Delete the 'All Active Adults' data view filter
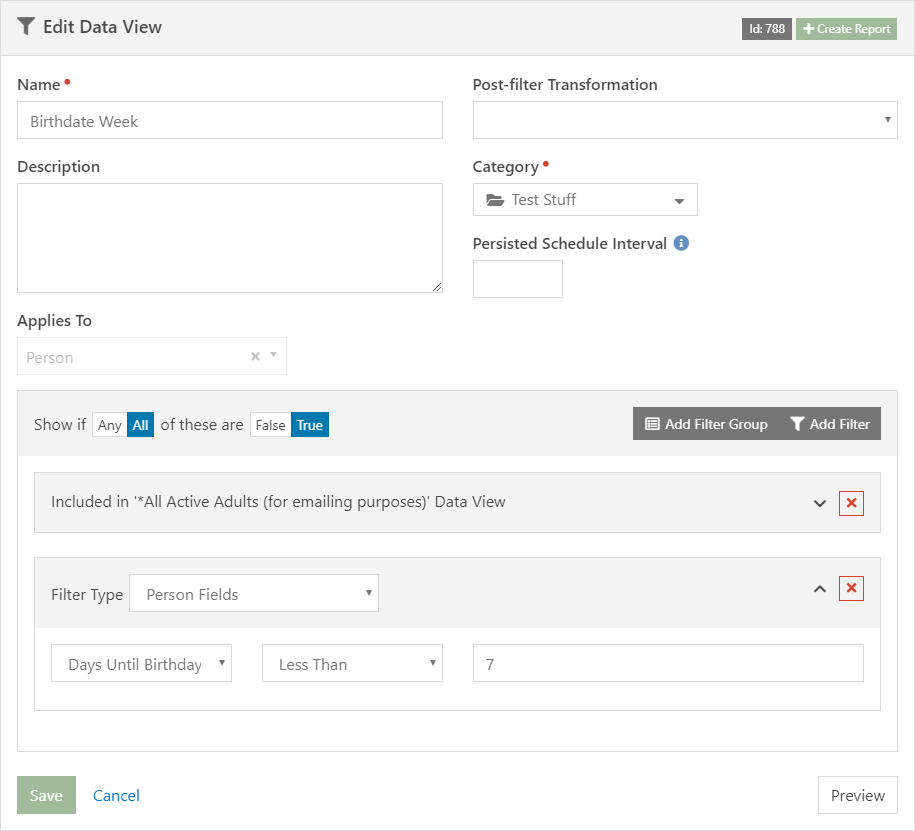The image size is (915, 831). 851,503
